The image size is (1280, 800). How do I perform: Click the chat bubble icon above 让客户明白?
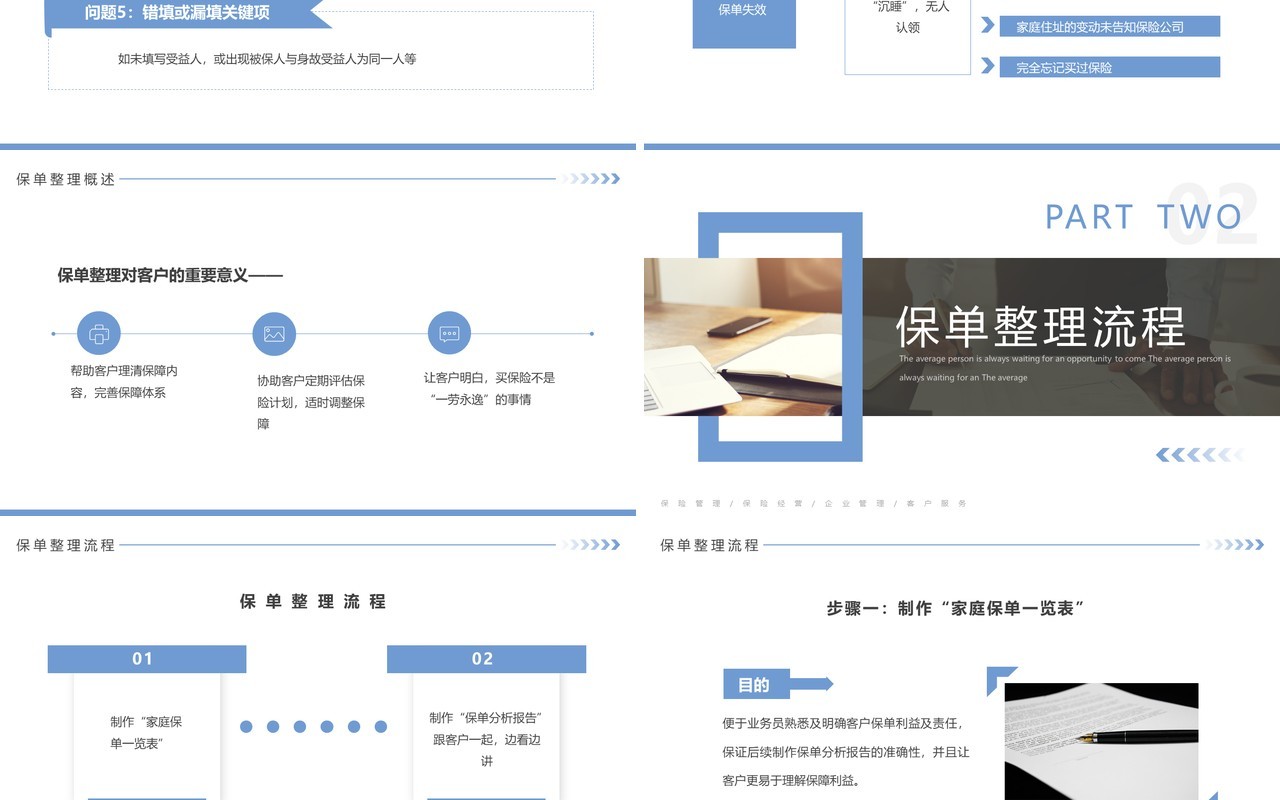click(449, 333)
